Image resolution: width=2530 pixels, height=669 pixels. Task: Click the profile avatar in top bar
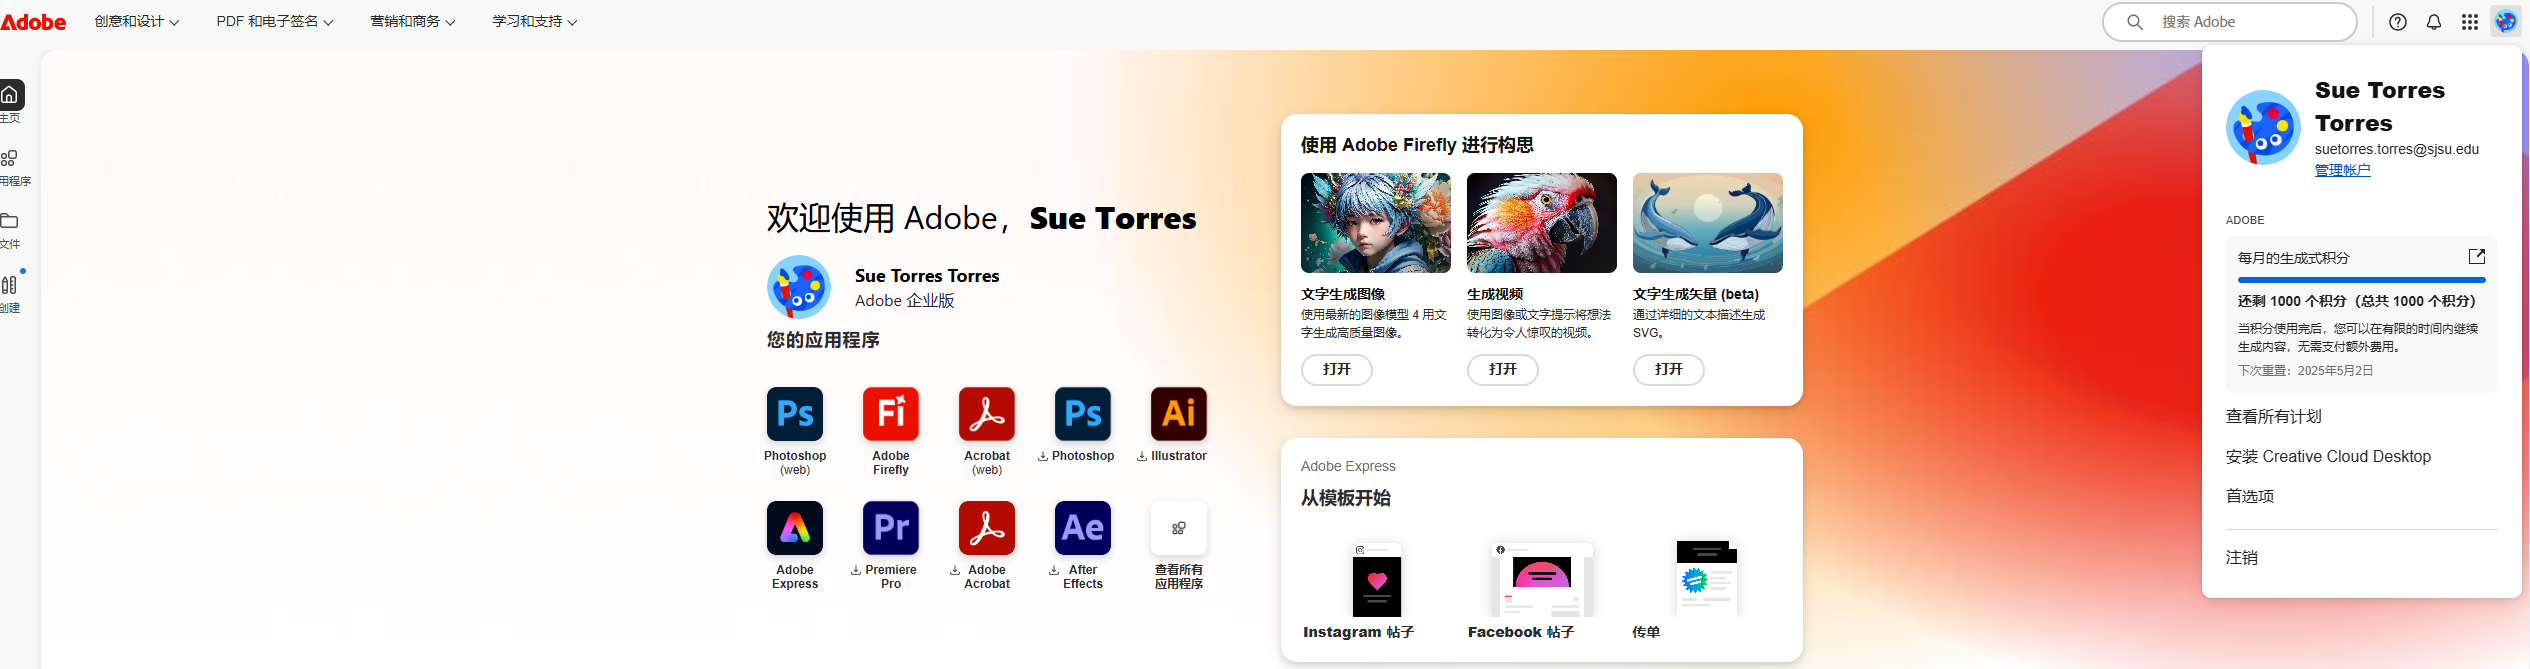pos(2506,22)
